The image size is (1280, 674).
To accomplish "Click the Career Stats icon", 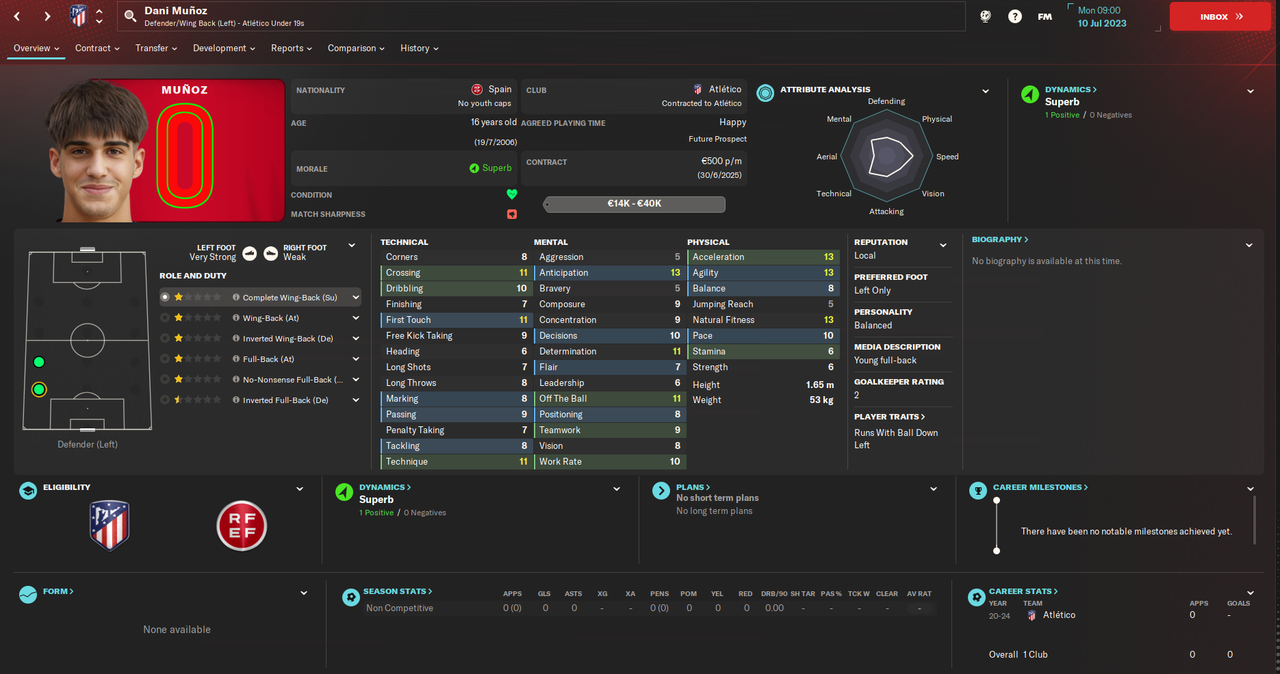I will (x=977, y=596).
